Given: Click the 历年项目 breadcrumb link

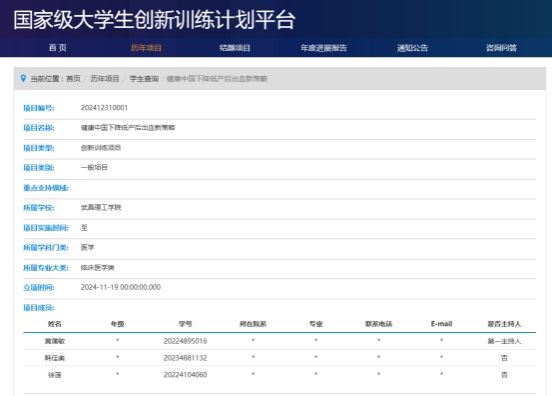Looking at the screenshot, I should coord(105,78).
